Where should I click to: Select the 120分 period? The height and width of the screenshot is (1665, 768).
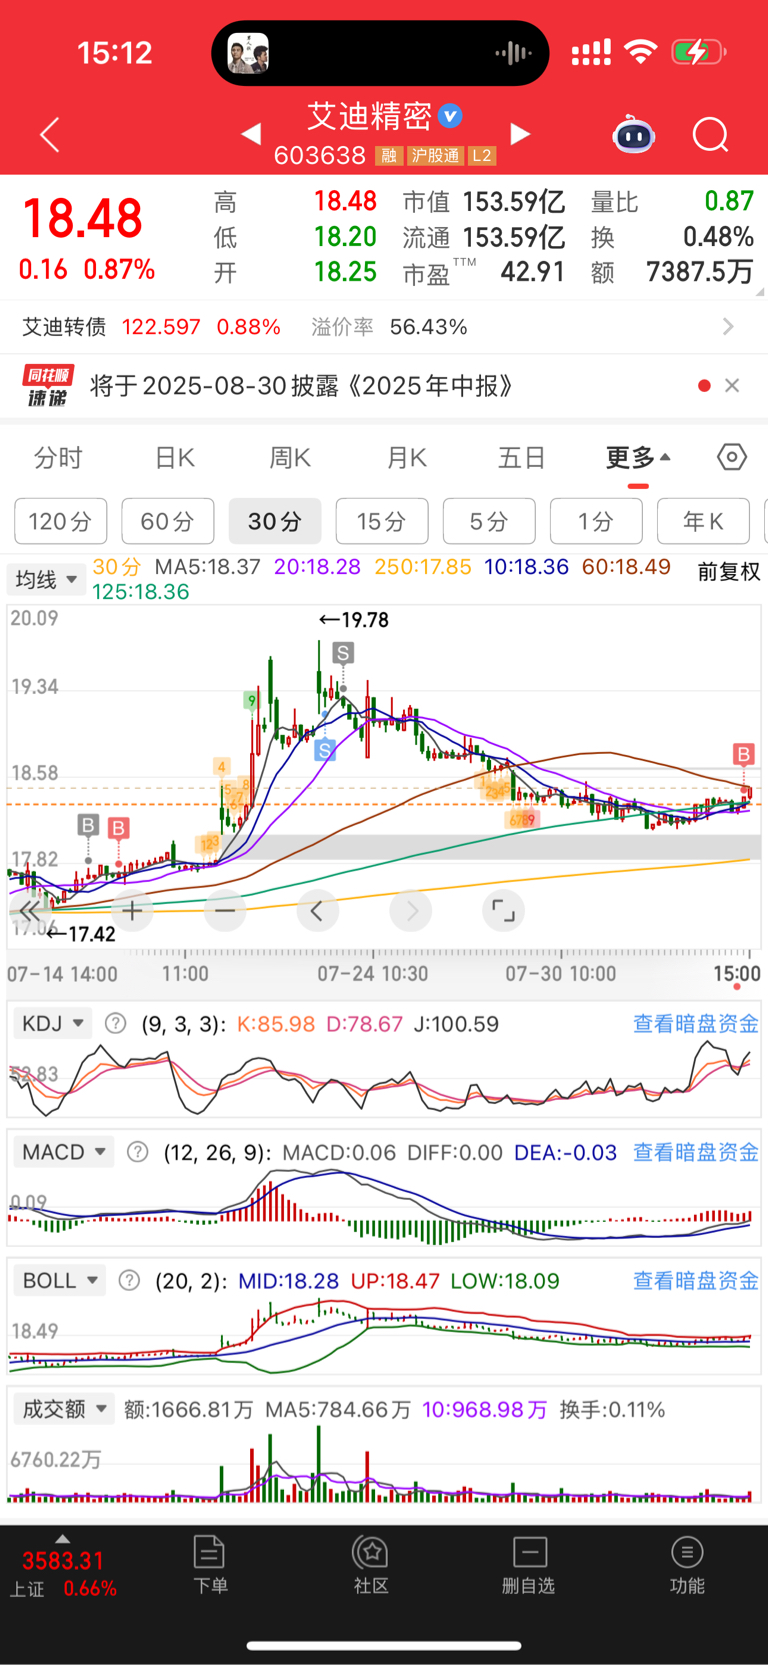(x=60, y=521)
